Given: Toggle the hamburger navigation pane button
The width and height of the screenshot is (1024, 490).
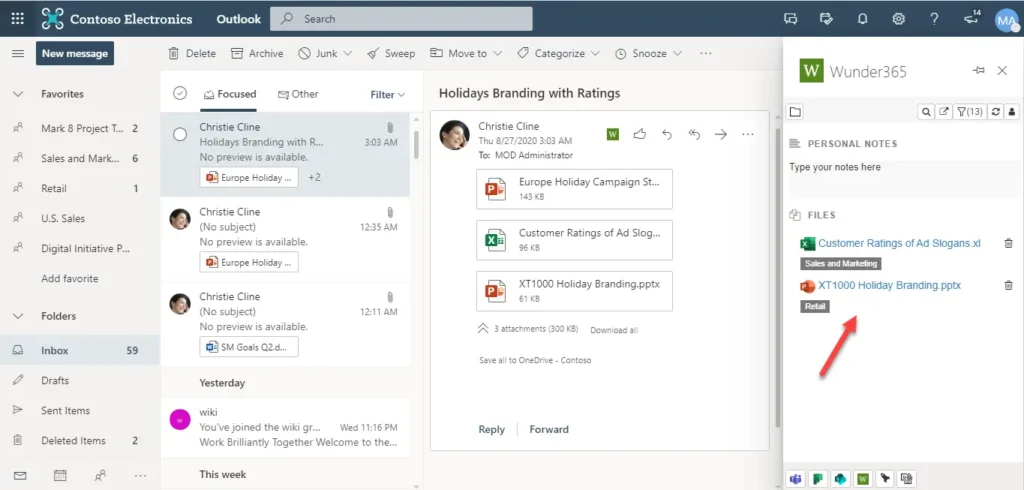Looking at the screenshot, I should tap(17, 53).
